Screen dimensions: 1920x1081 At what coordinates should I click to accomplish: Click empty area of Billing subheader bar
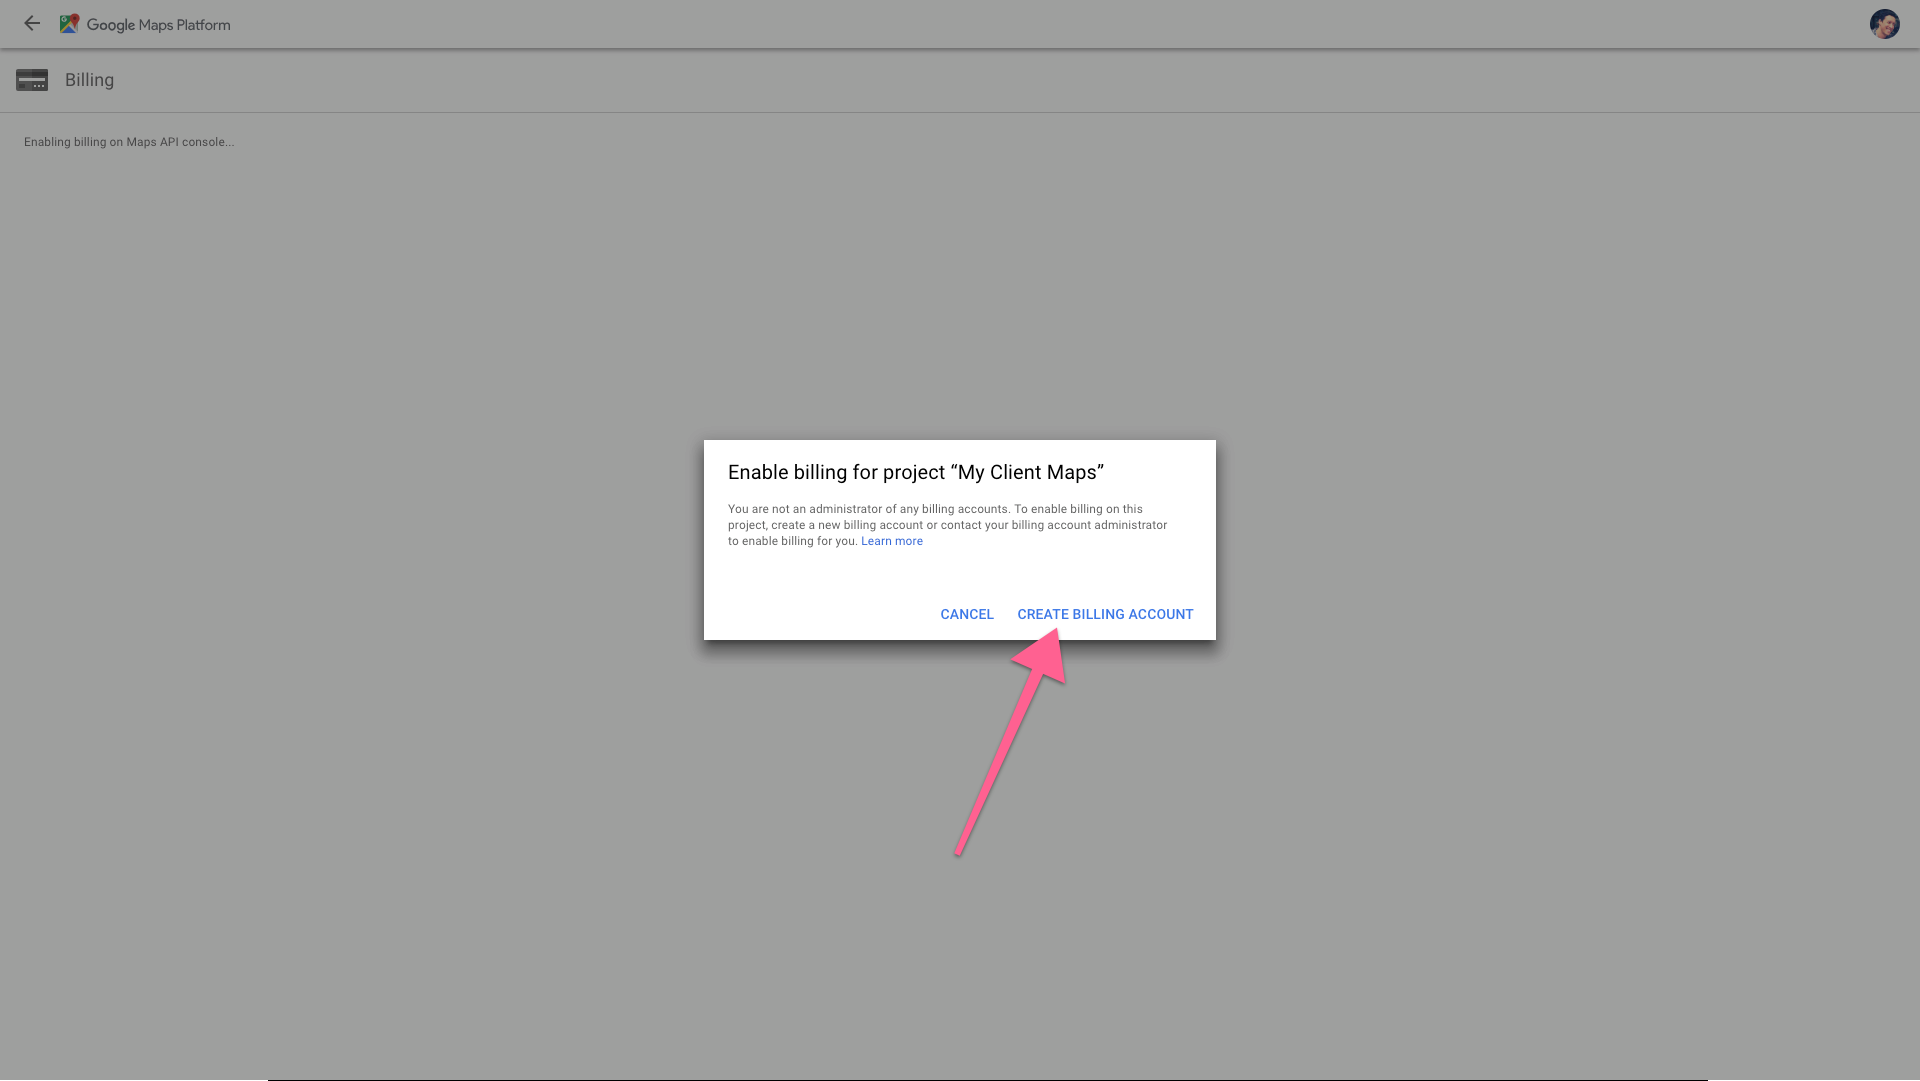(x=1000, y=80)
